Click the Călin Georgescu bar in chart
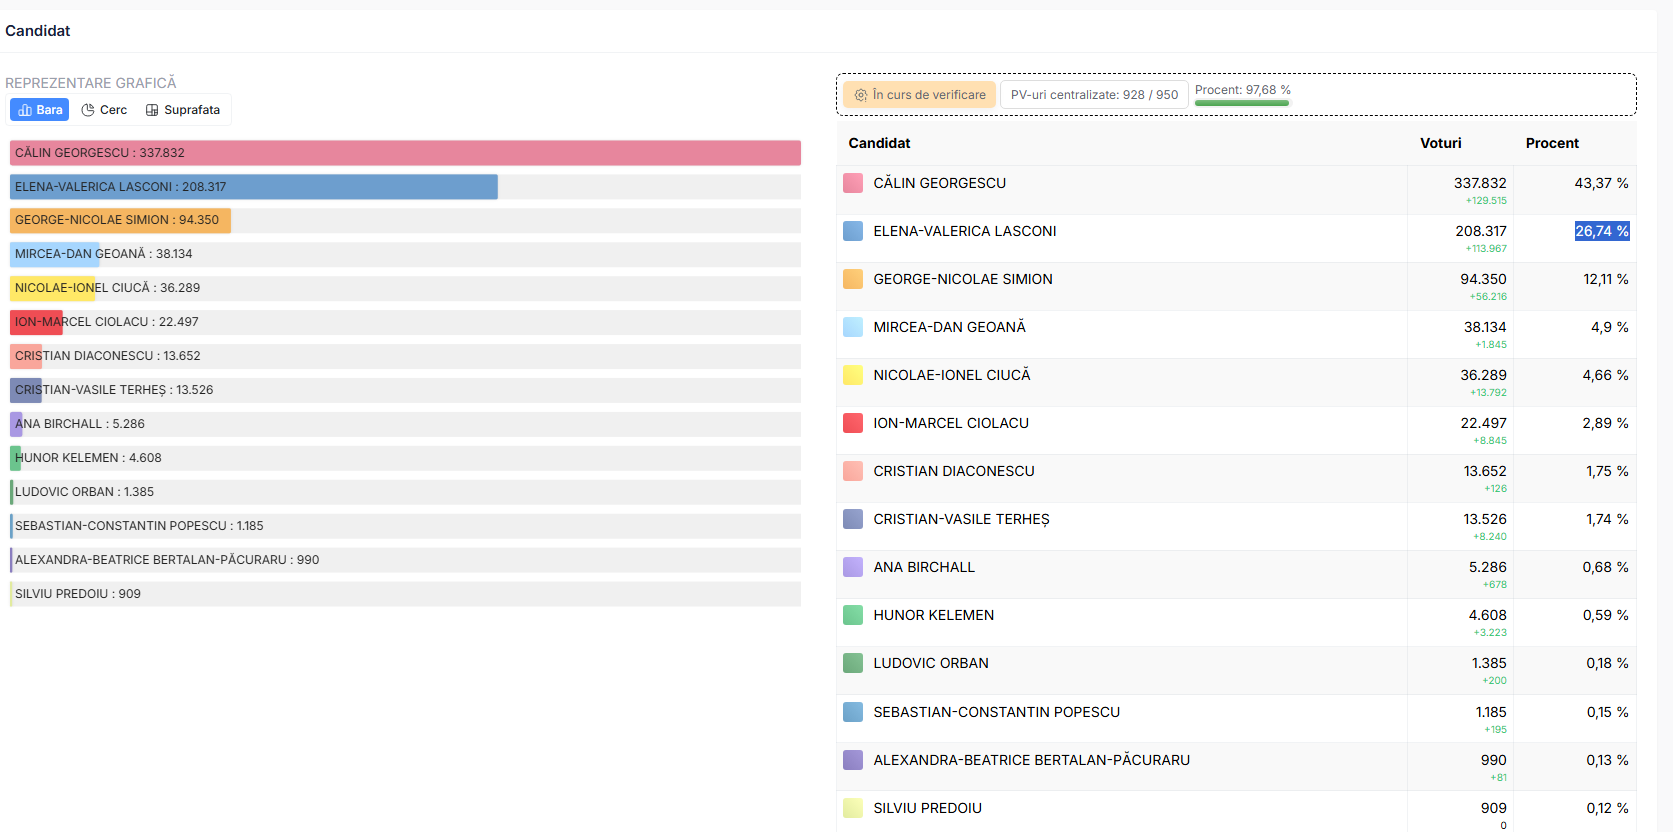Viewport: 1673px width, 832px height. (x=405, y=153)
